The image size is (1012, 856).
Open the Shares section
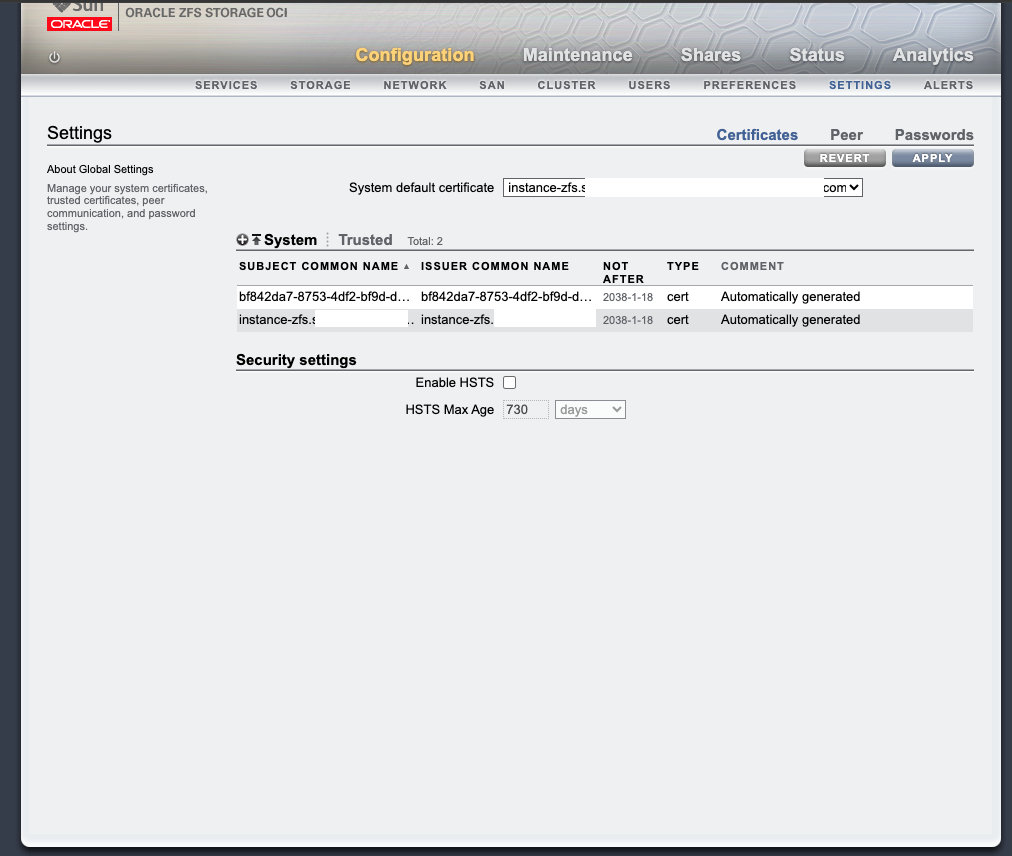click(x=710, y=56)
